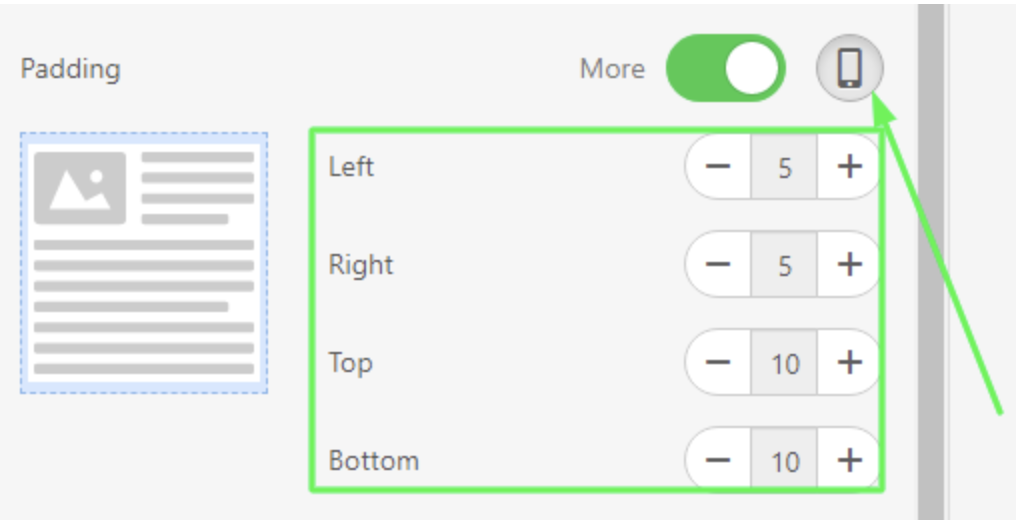Decrease the Left padding with minus
Viewport: 1016px width, 520px height.
pos(718,167)
